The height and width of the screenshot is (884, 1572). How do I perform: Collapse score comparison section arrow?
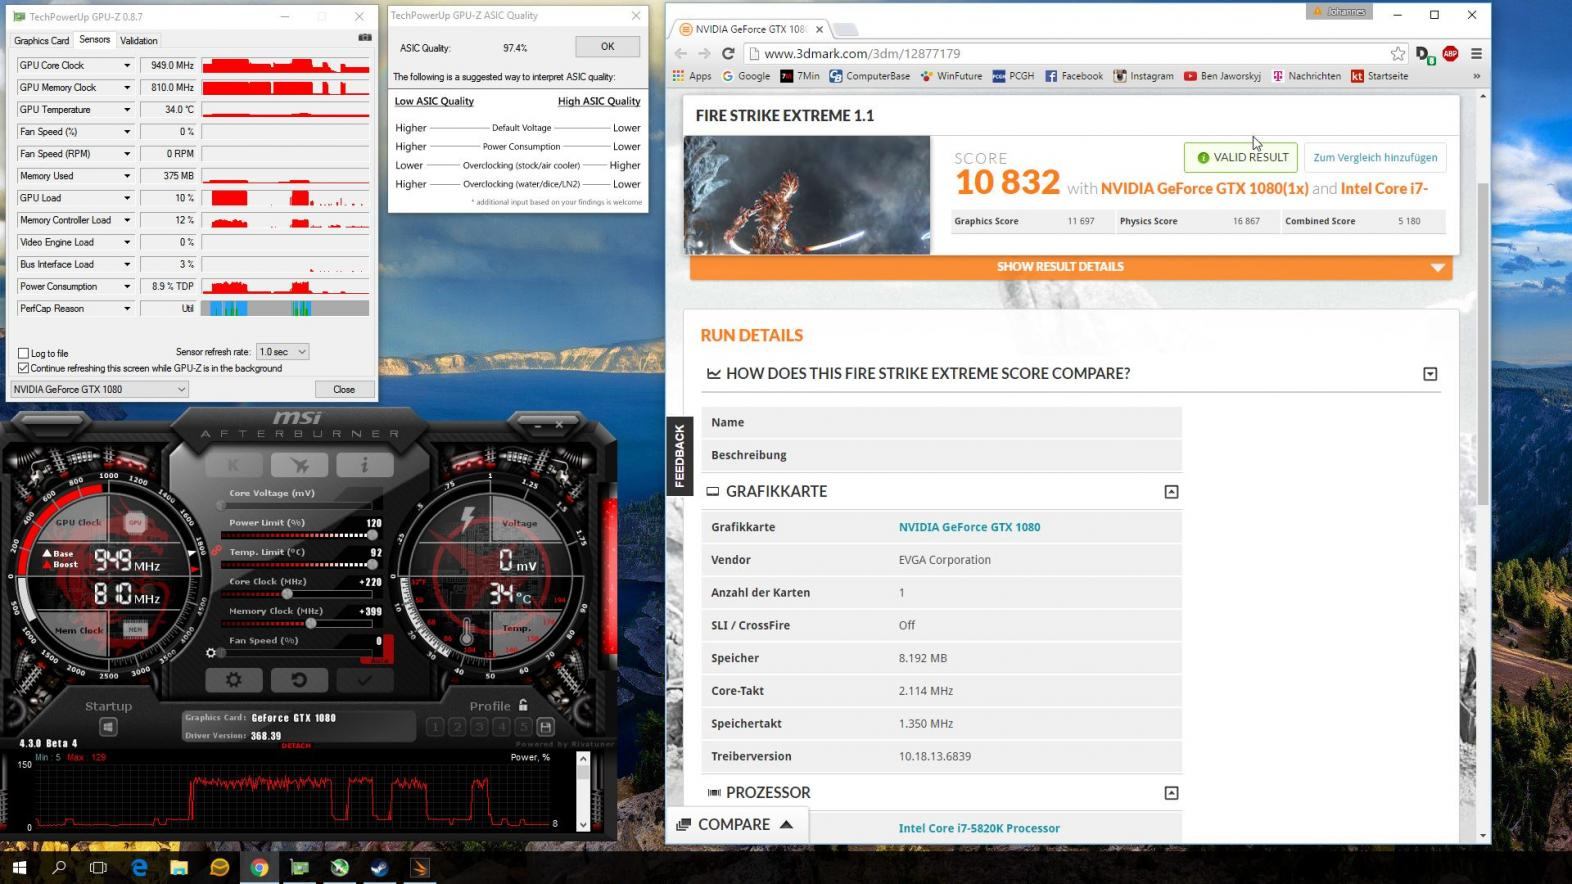point(1430,374)
